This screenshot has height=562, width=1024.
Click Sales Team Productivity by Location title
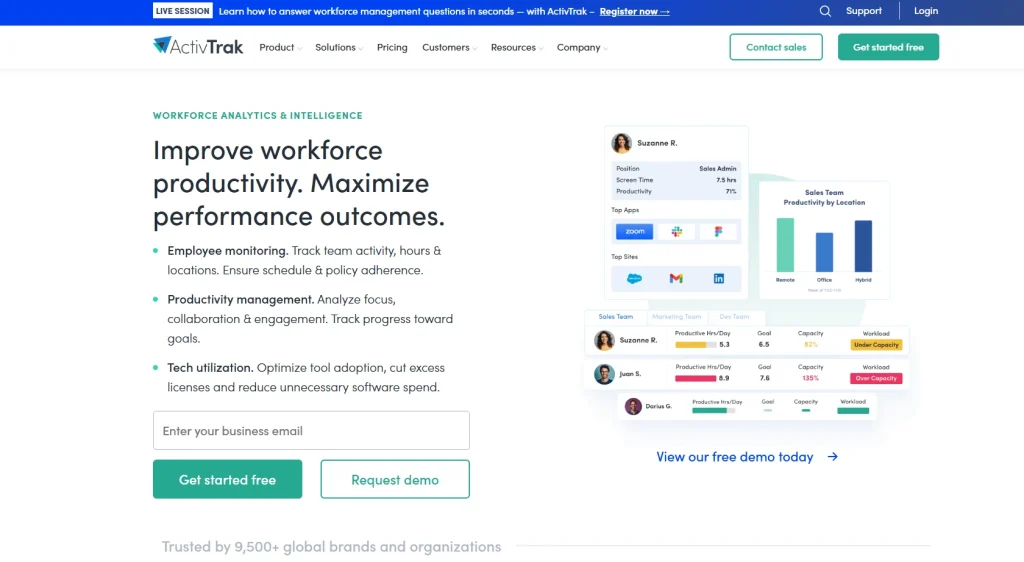click(x=824, y=198)
